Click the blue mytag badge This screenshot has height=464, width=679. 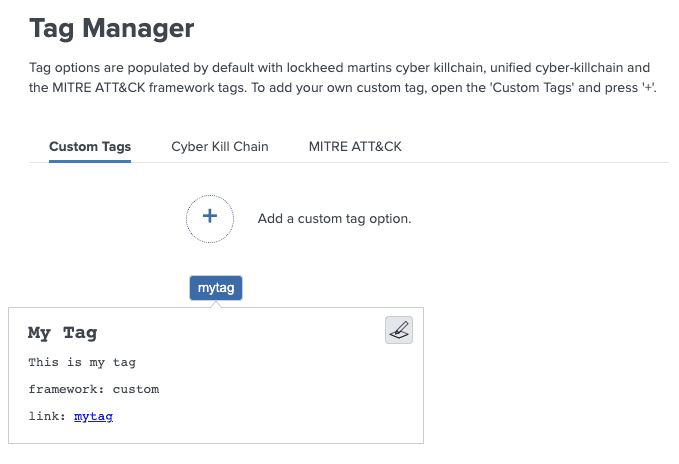(216, 288)
